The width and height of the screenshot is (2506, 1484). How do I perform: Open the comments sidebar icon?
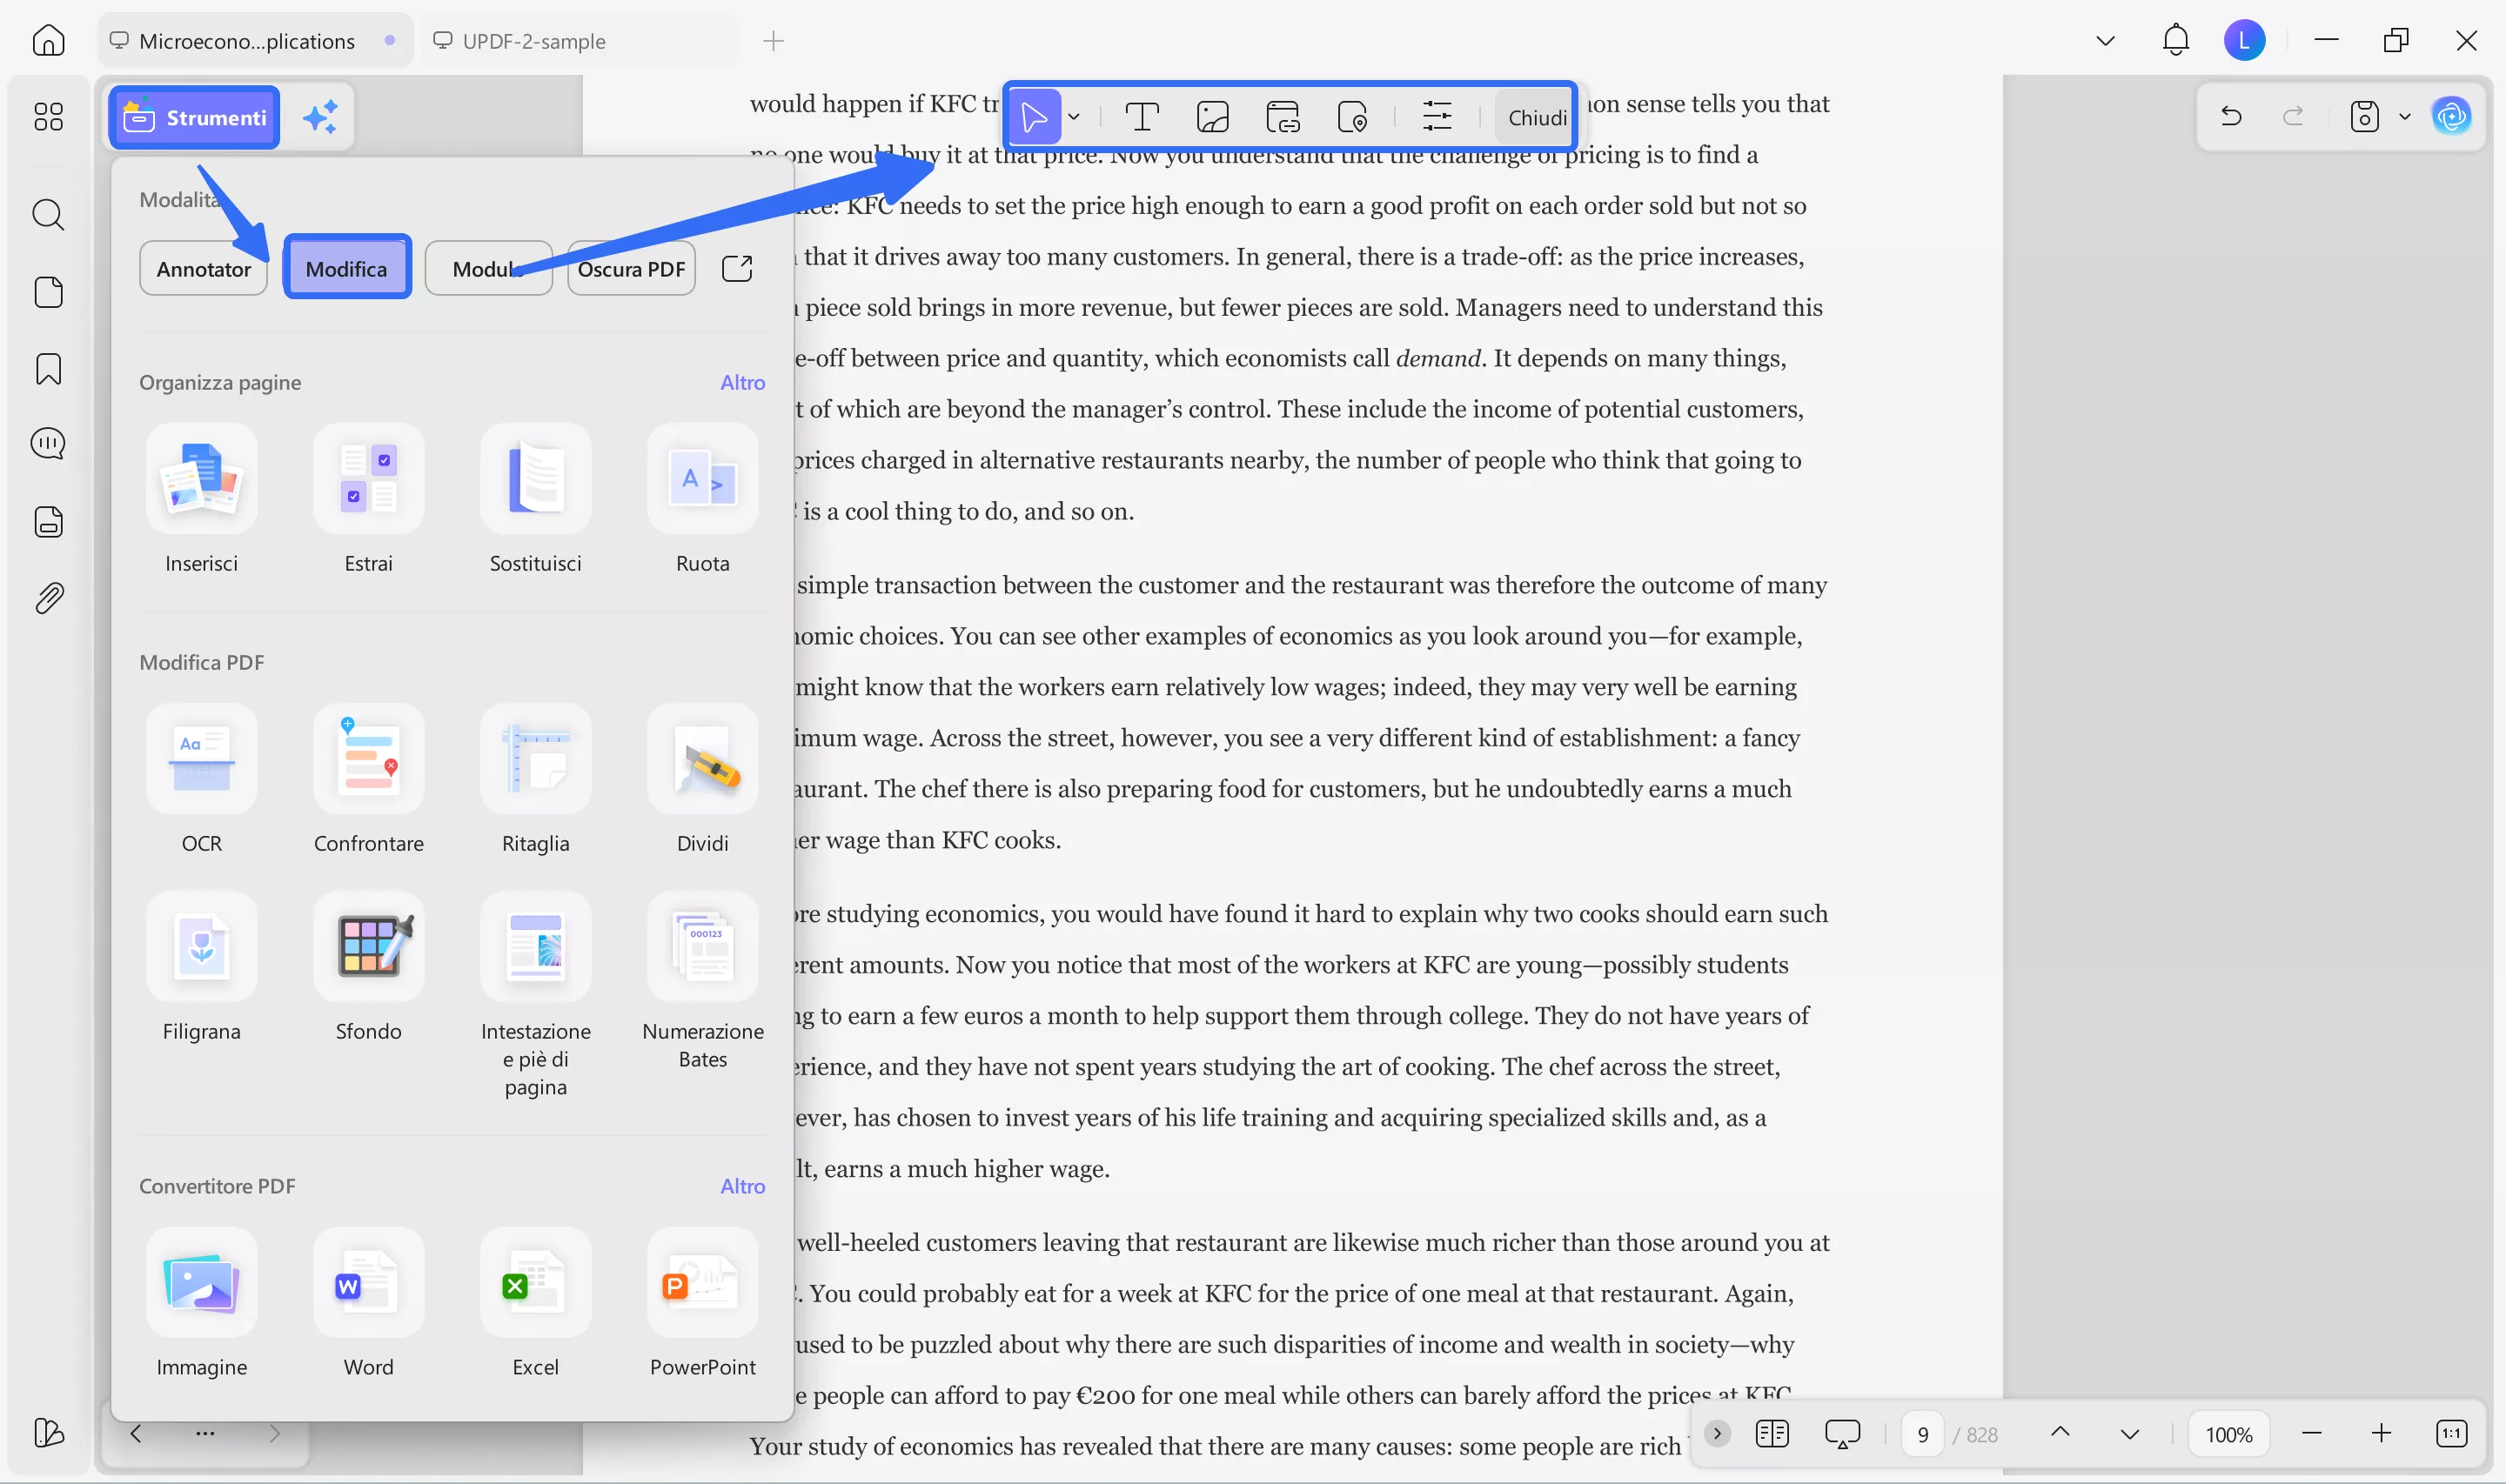[x=48, y=443]
